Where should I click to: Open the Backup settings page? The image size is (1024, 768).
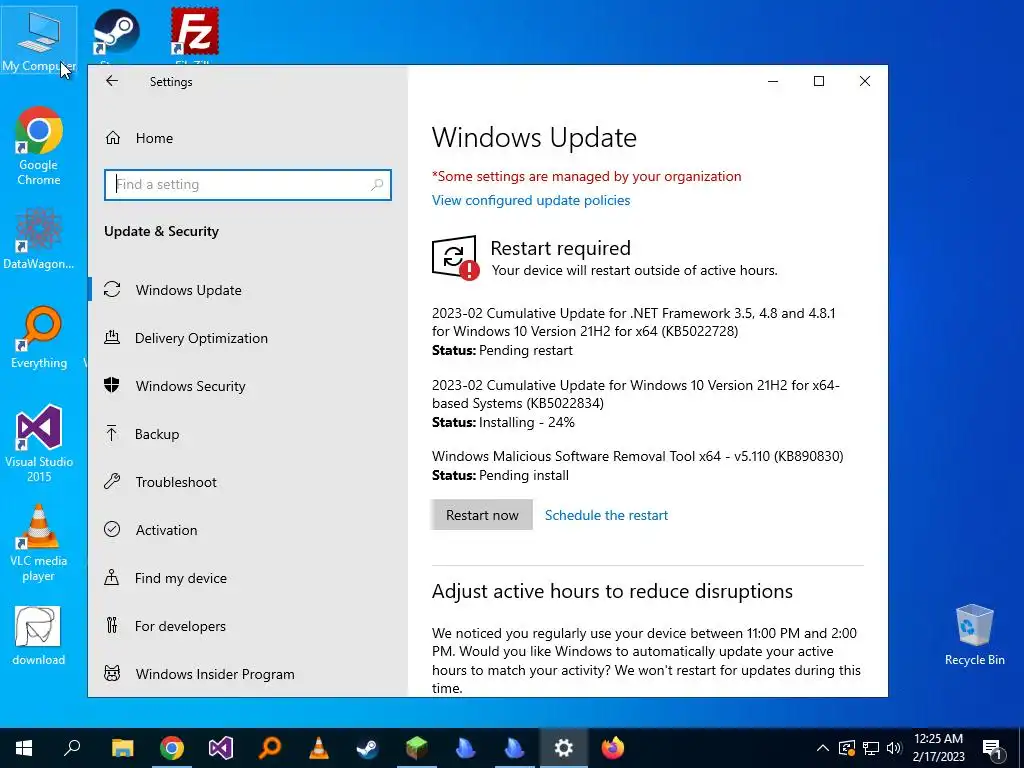[157, 434]
